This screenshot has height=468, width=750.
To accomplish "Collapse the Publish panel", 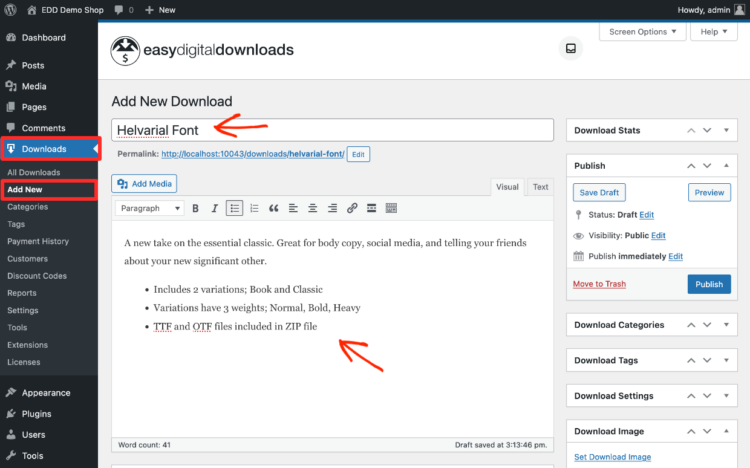I will click(726, 165).
